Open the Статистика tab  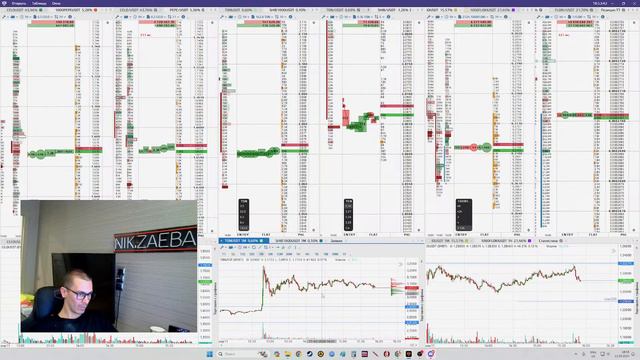[x=551, y=241]
